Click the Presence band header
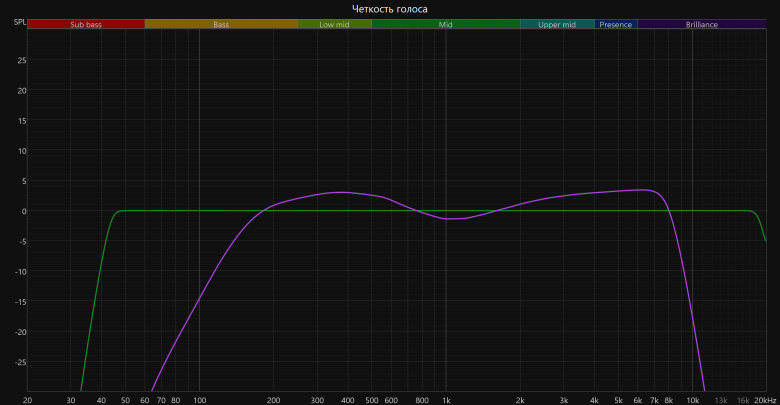 point(616,24)
